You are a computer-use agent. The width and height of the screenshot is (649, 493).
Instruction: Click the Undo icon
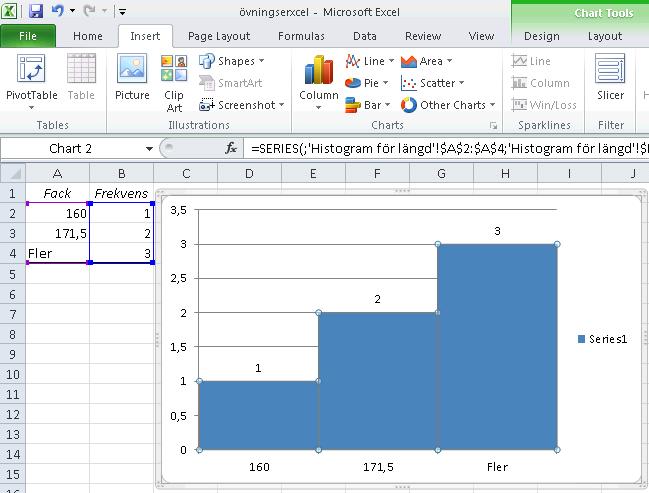point(58,11)
